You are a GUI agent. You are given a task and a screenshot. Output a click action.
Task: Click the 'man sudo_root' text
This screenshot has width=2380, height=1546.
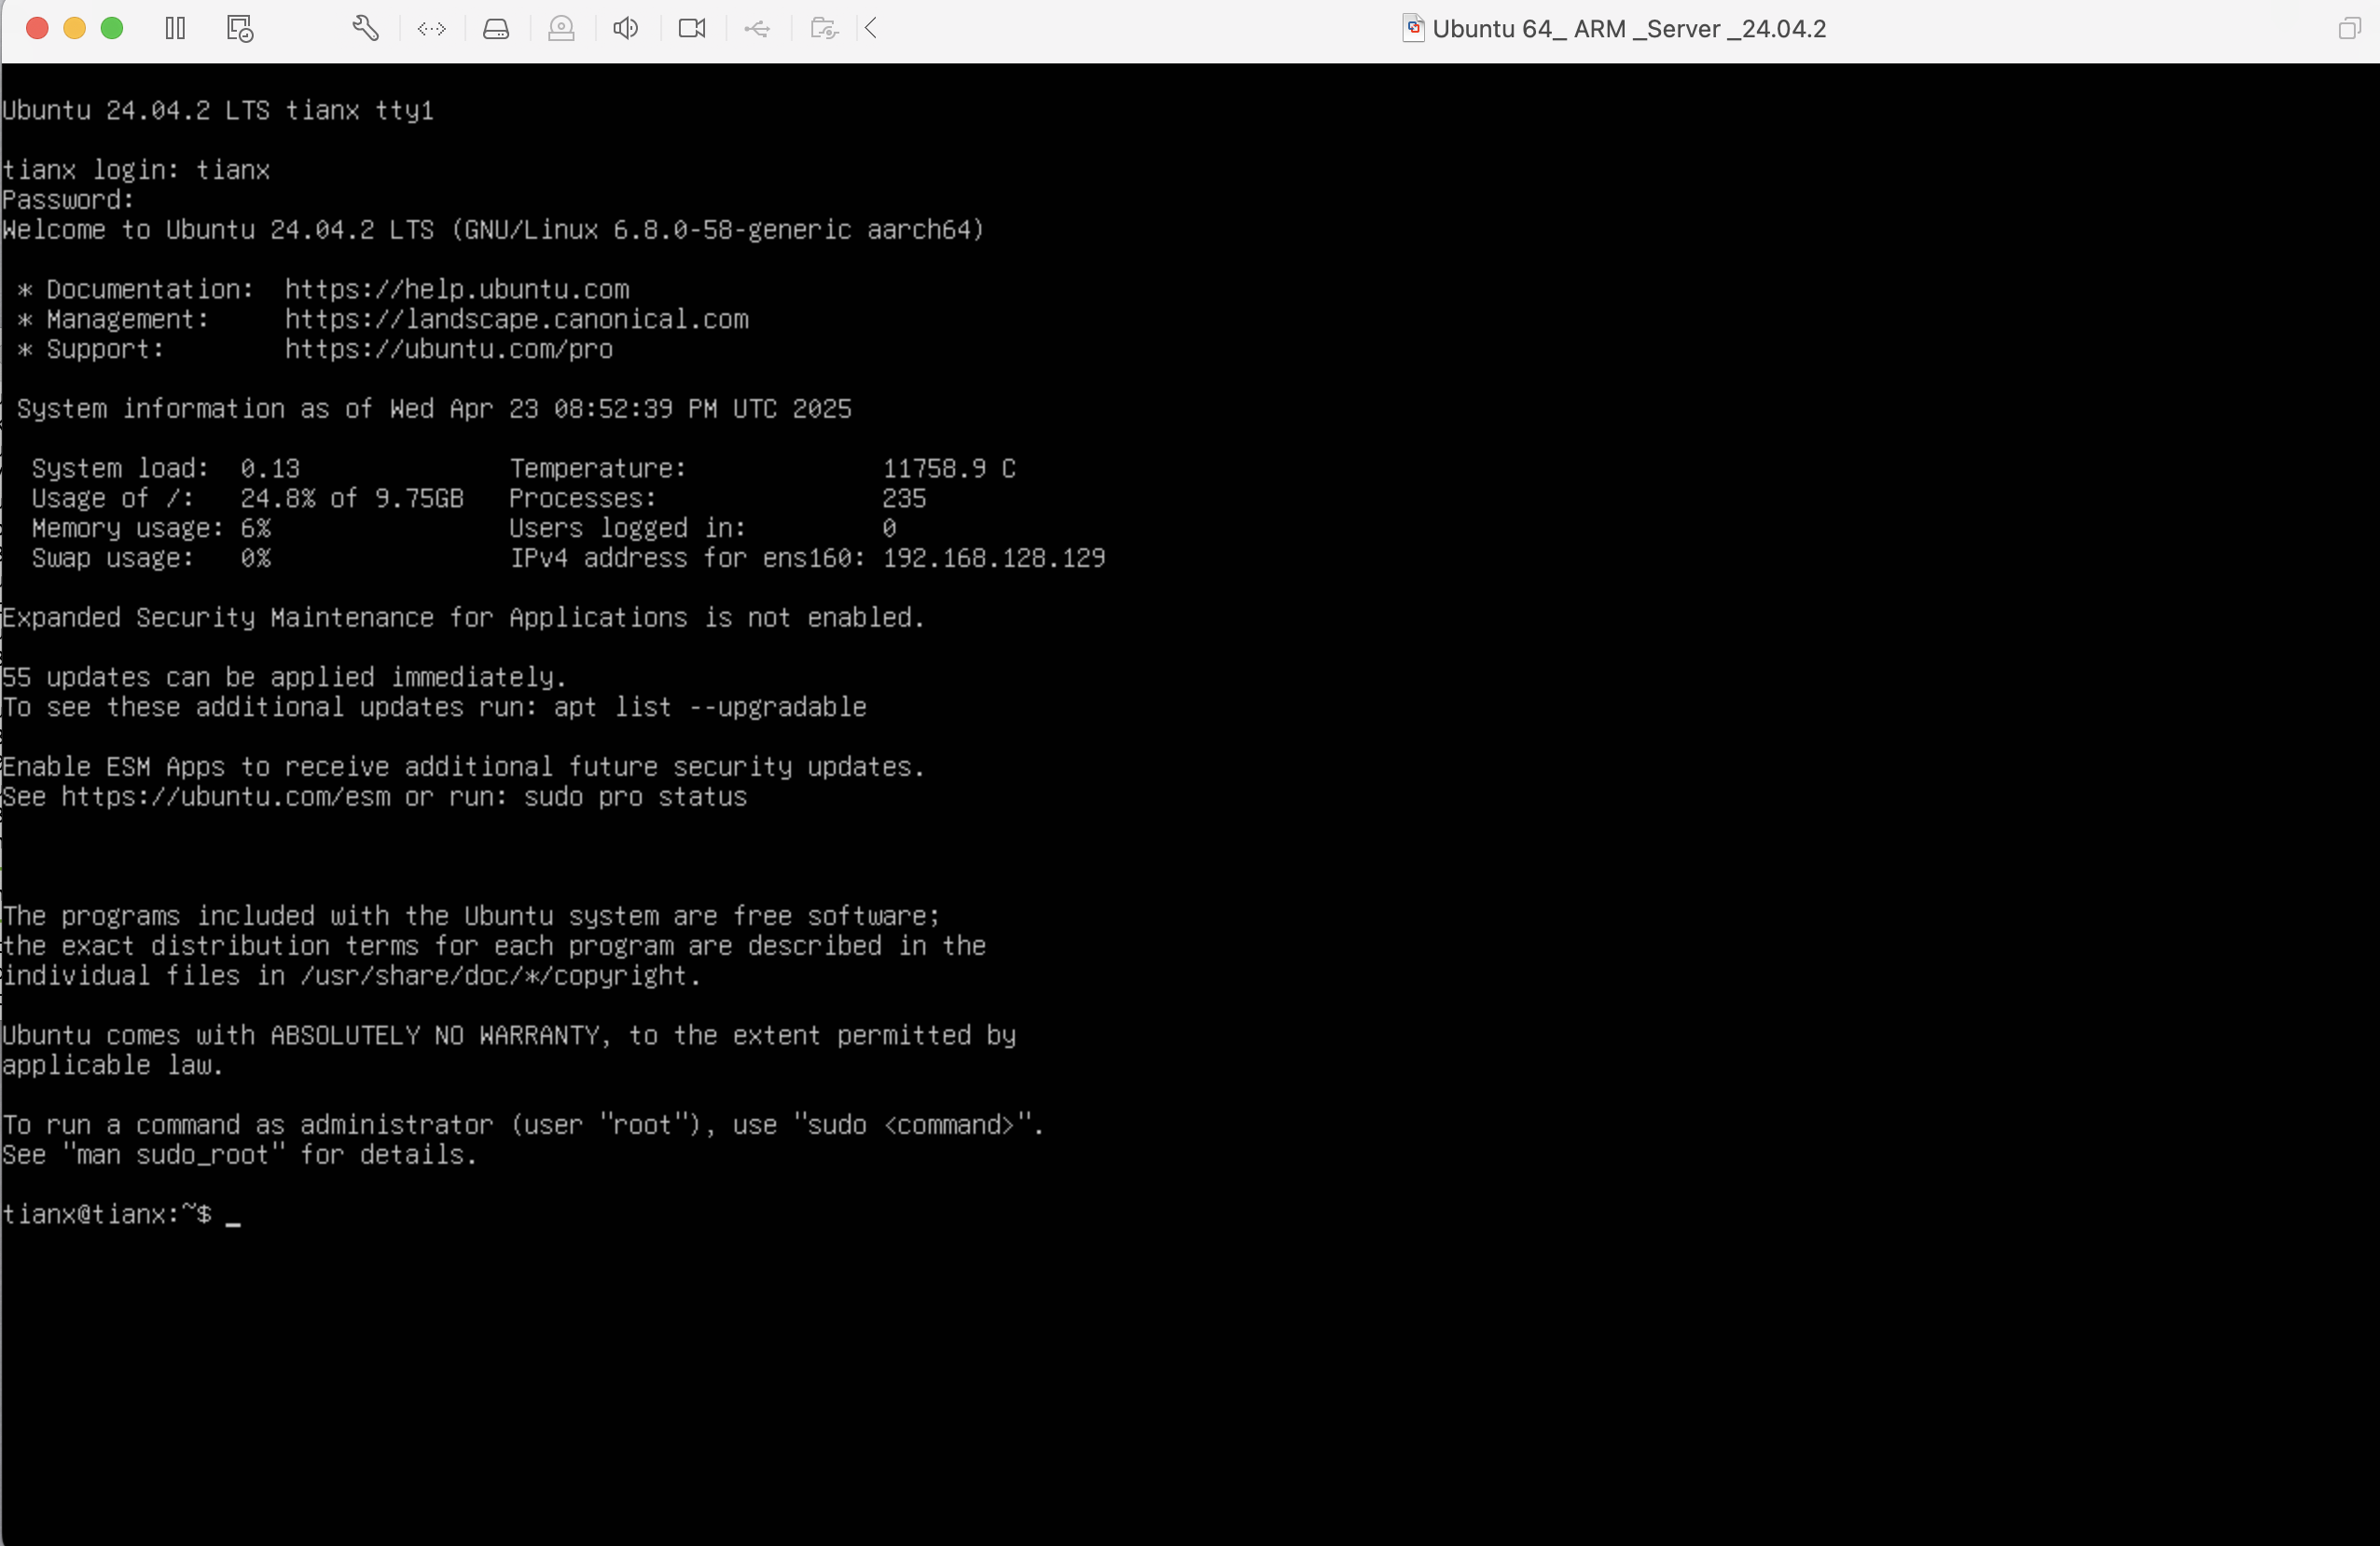173,1155
